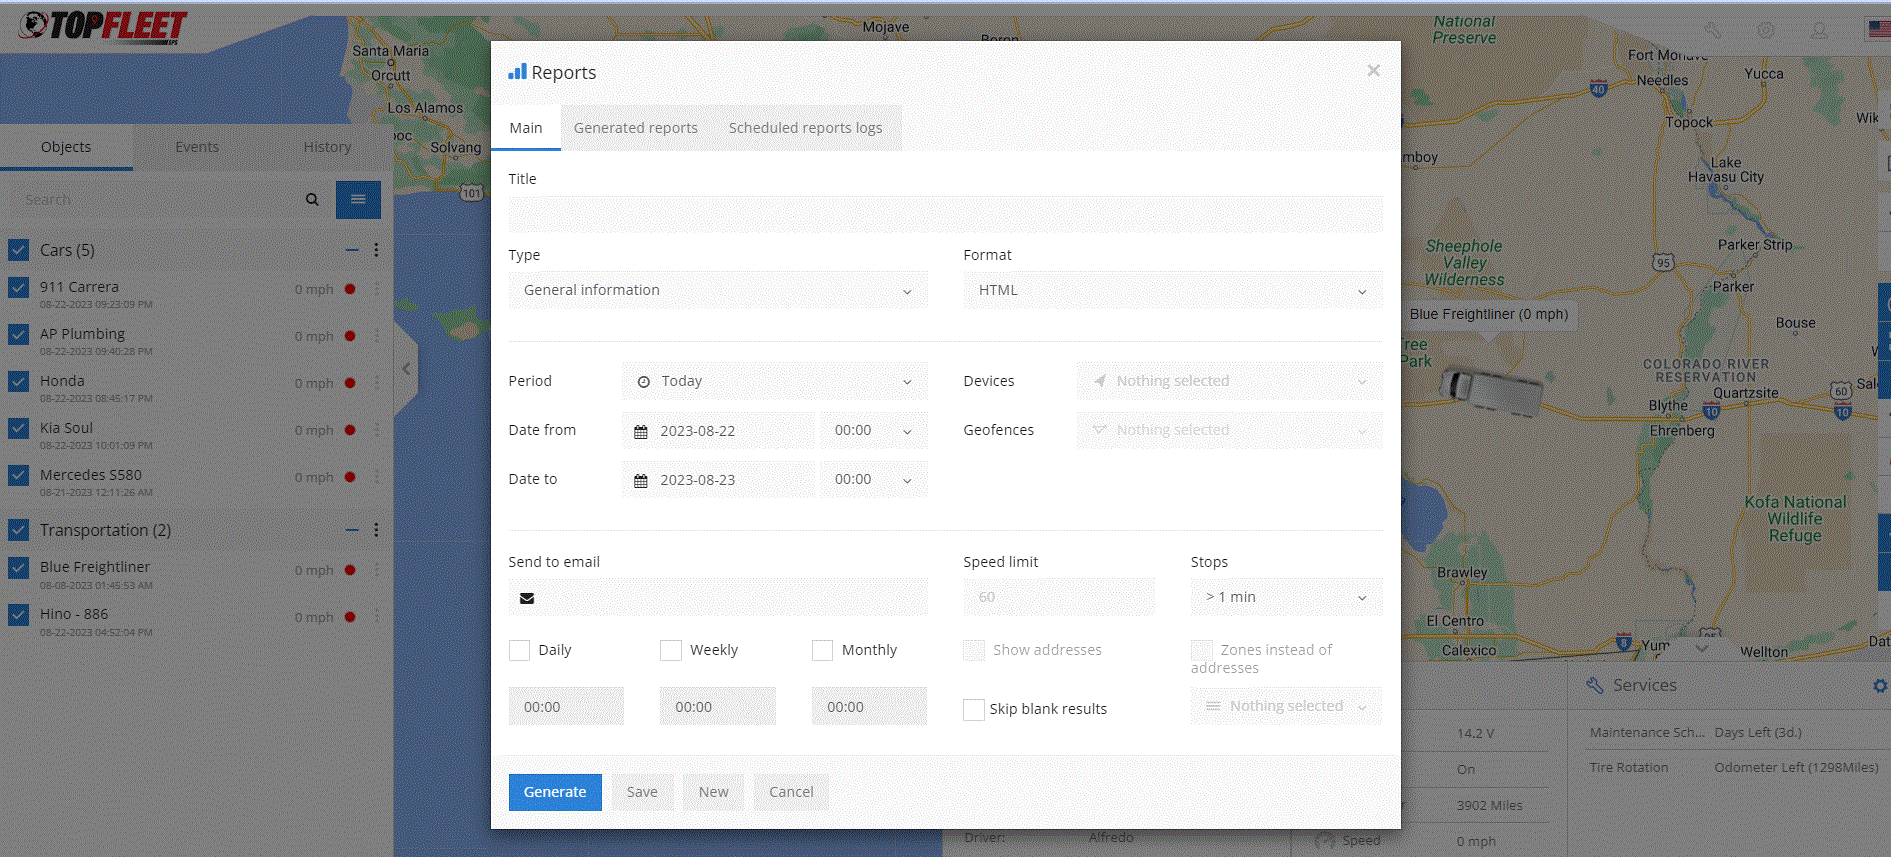Click the calendar icon for Date from
Screen dimensions: 1891x857
point(641,432)
